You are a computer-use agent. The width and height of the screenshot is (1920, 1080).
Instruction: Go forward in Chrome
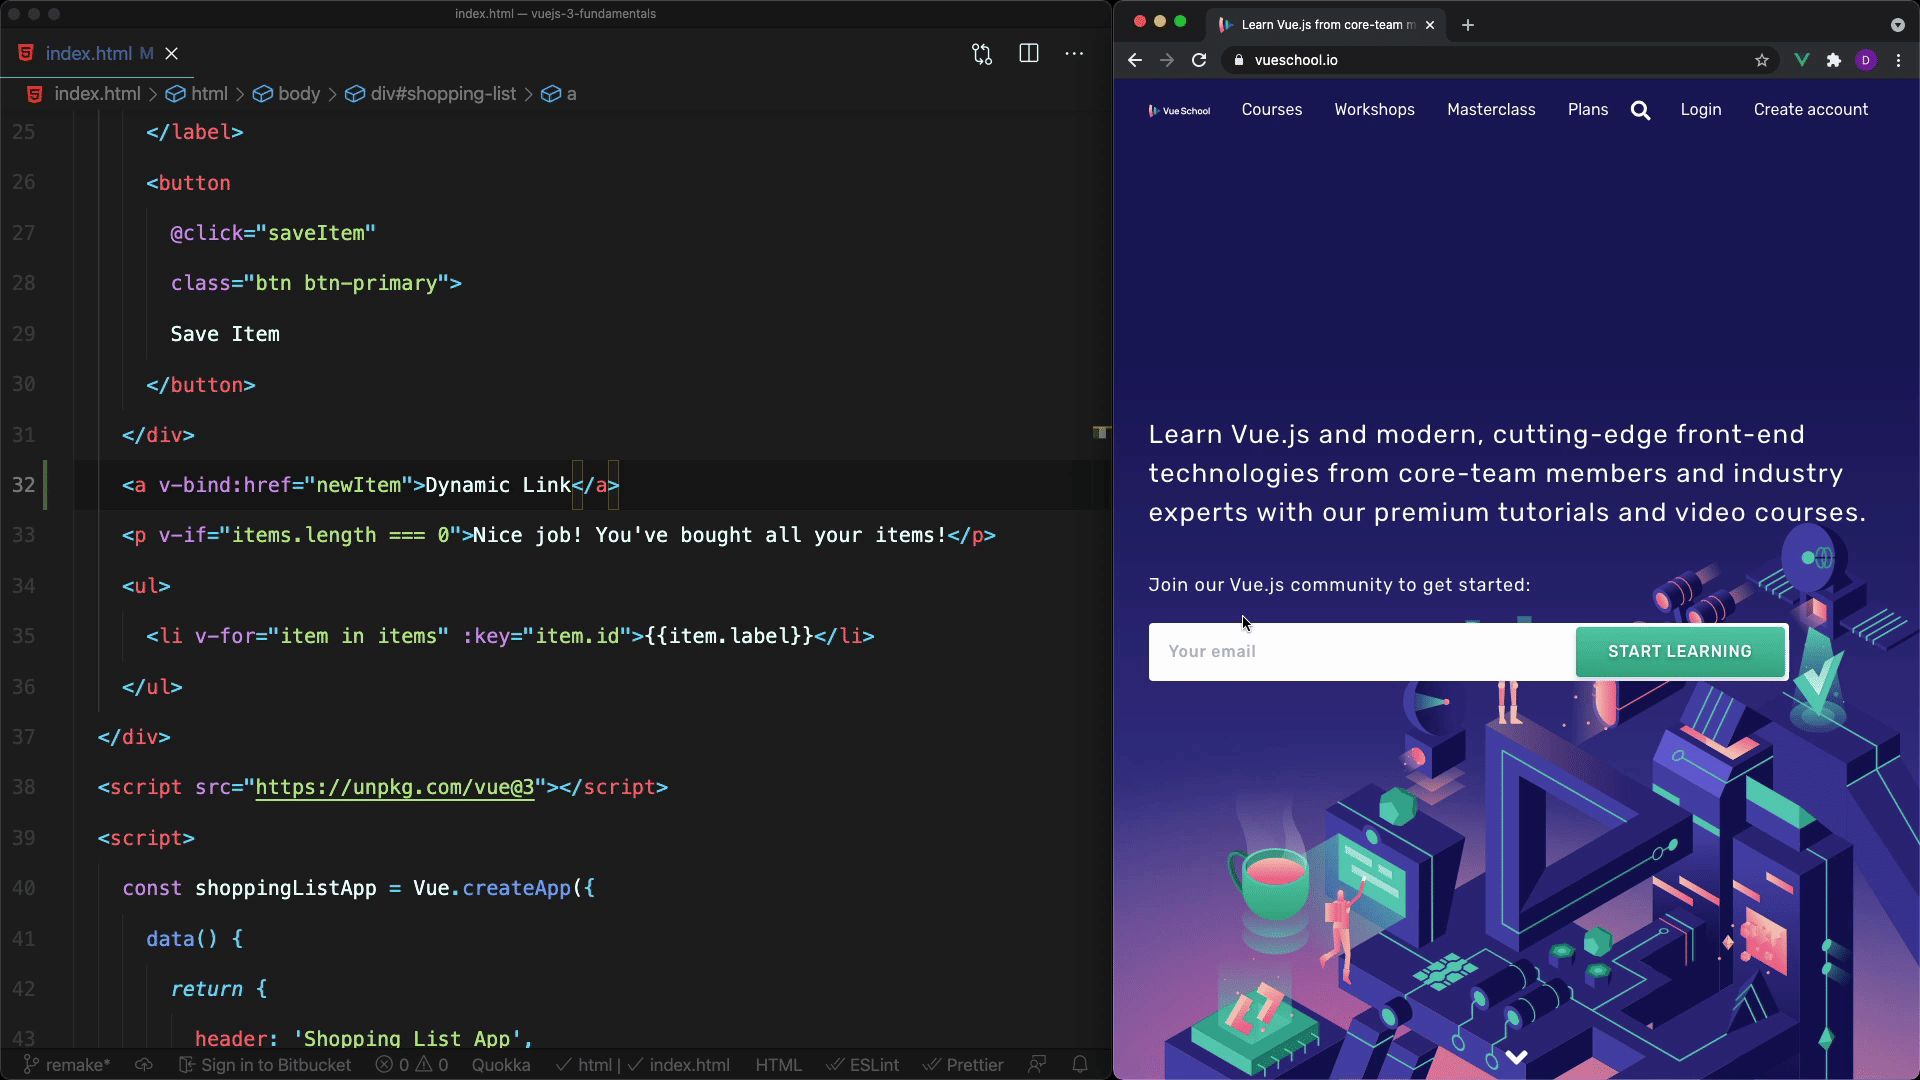(1167, 60)
